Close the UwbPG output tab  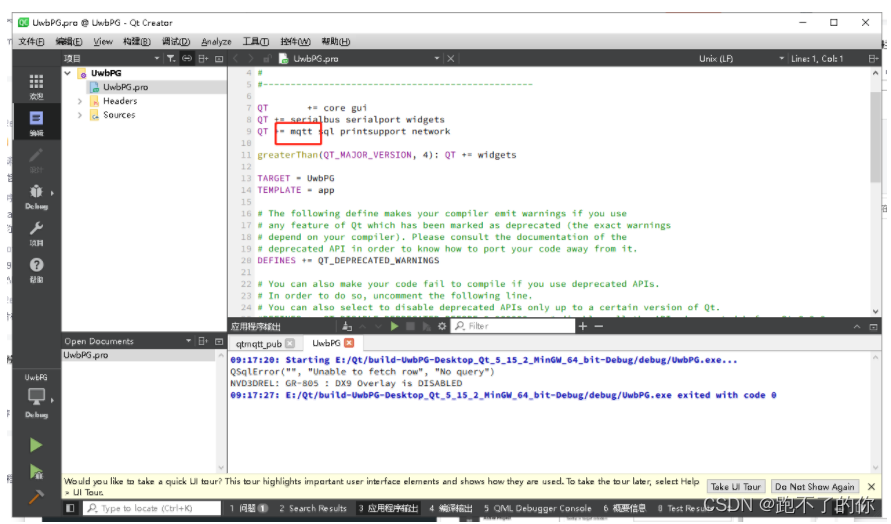click(349, 343)
